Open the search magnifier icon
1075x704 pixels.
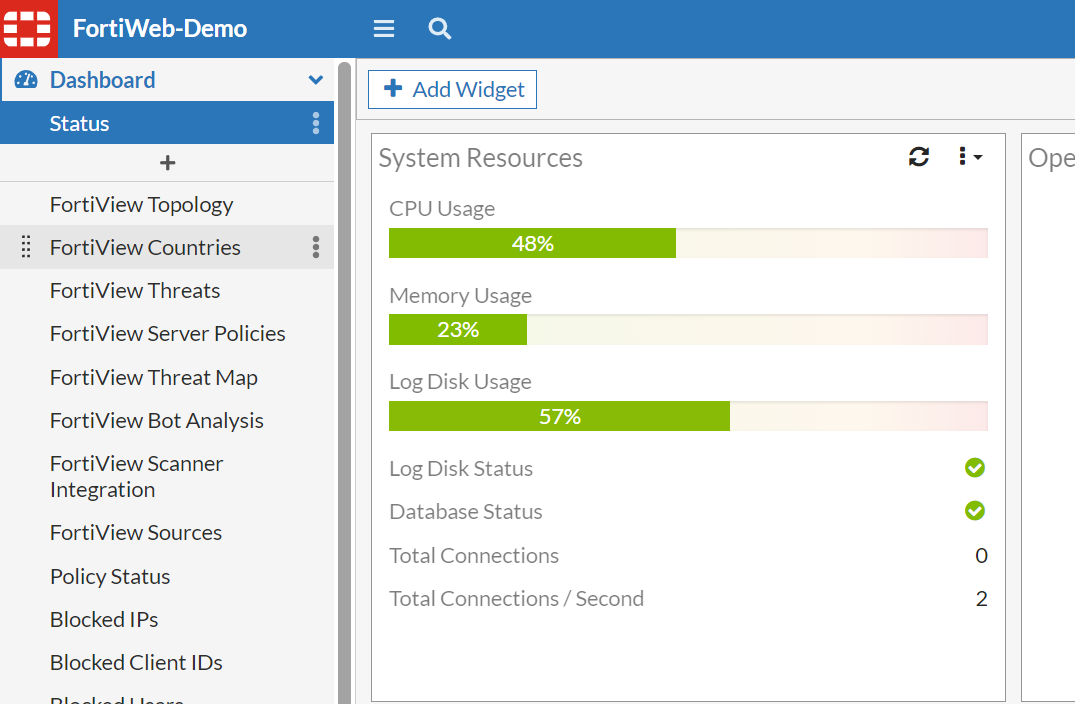[x=439, y=29]
